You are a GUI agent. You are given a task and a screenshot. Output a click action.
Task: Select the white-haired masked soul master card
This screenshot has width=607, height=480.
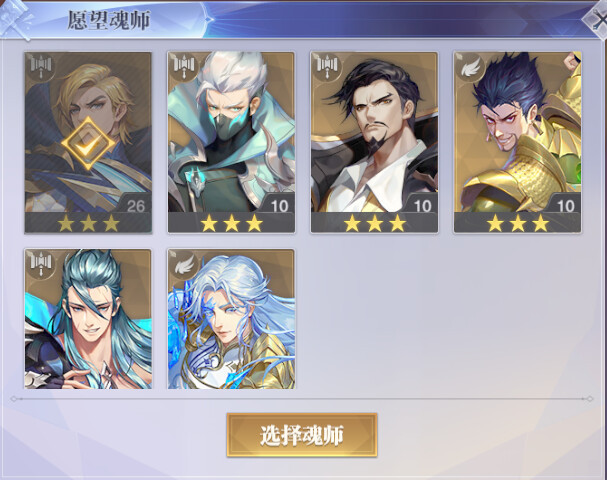pos(231,142)
